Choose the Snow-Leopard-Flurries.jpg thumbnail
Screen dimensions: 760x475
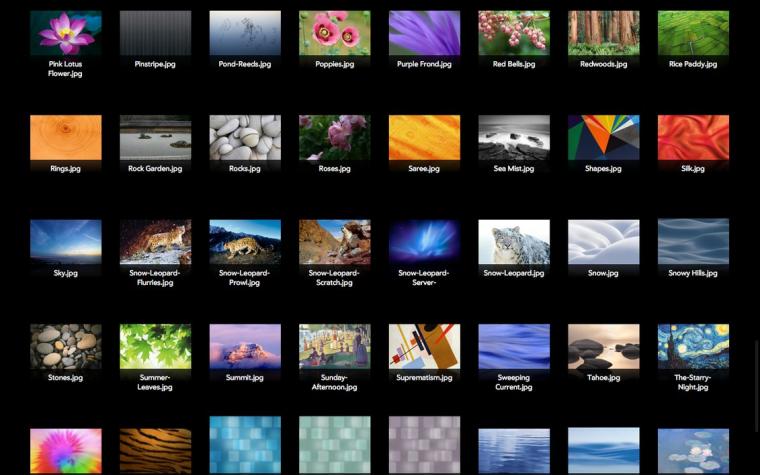coord(155,242)
